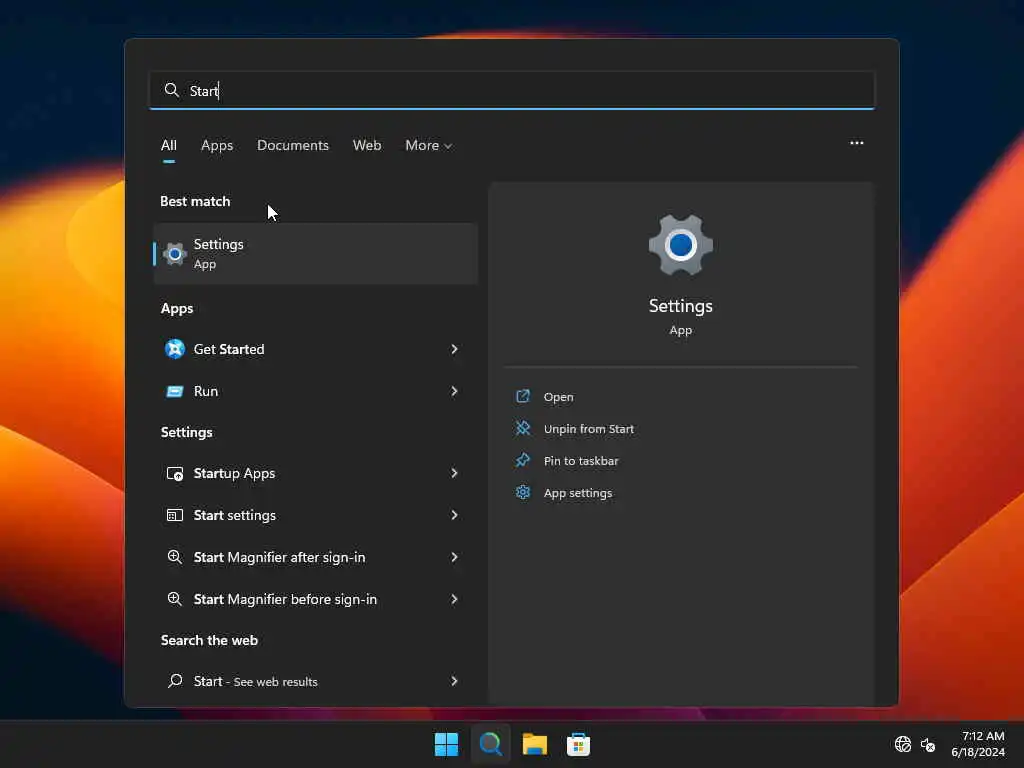Click the Unpin from Start icon
Viewport: 1024px width, 768px height.
tap(523, 428)
